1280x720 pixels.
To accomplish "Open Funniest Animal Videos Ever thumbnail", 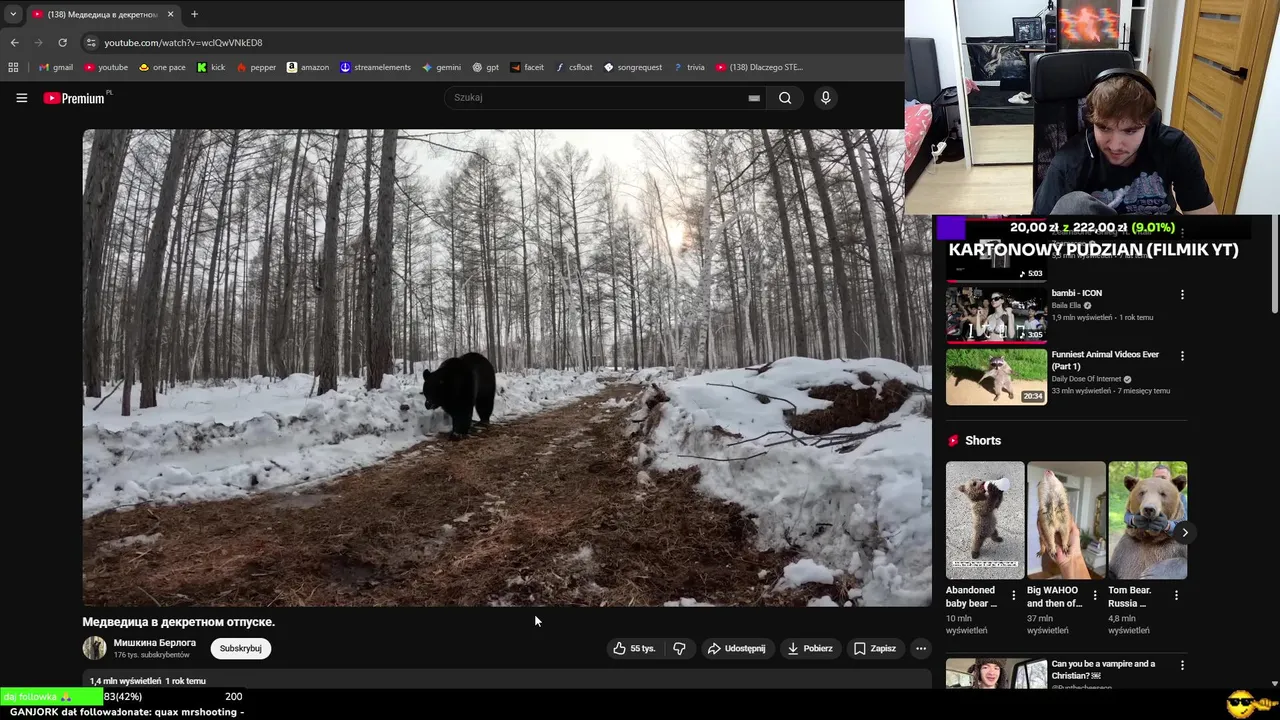I will tap(996, 376).
